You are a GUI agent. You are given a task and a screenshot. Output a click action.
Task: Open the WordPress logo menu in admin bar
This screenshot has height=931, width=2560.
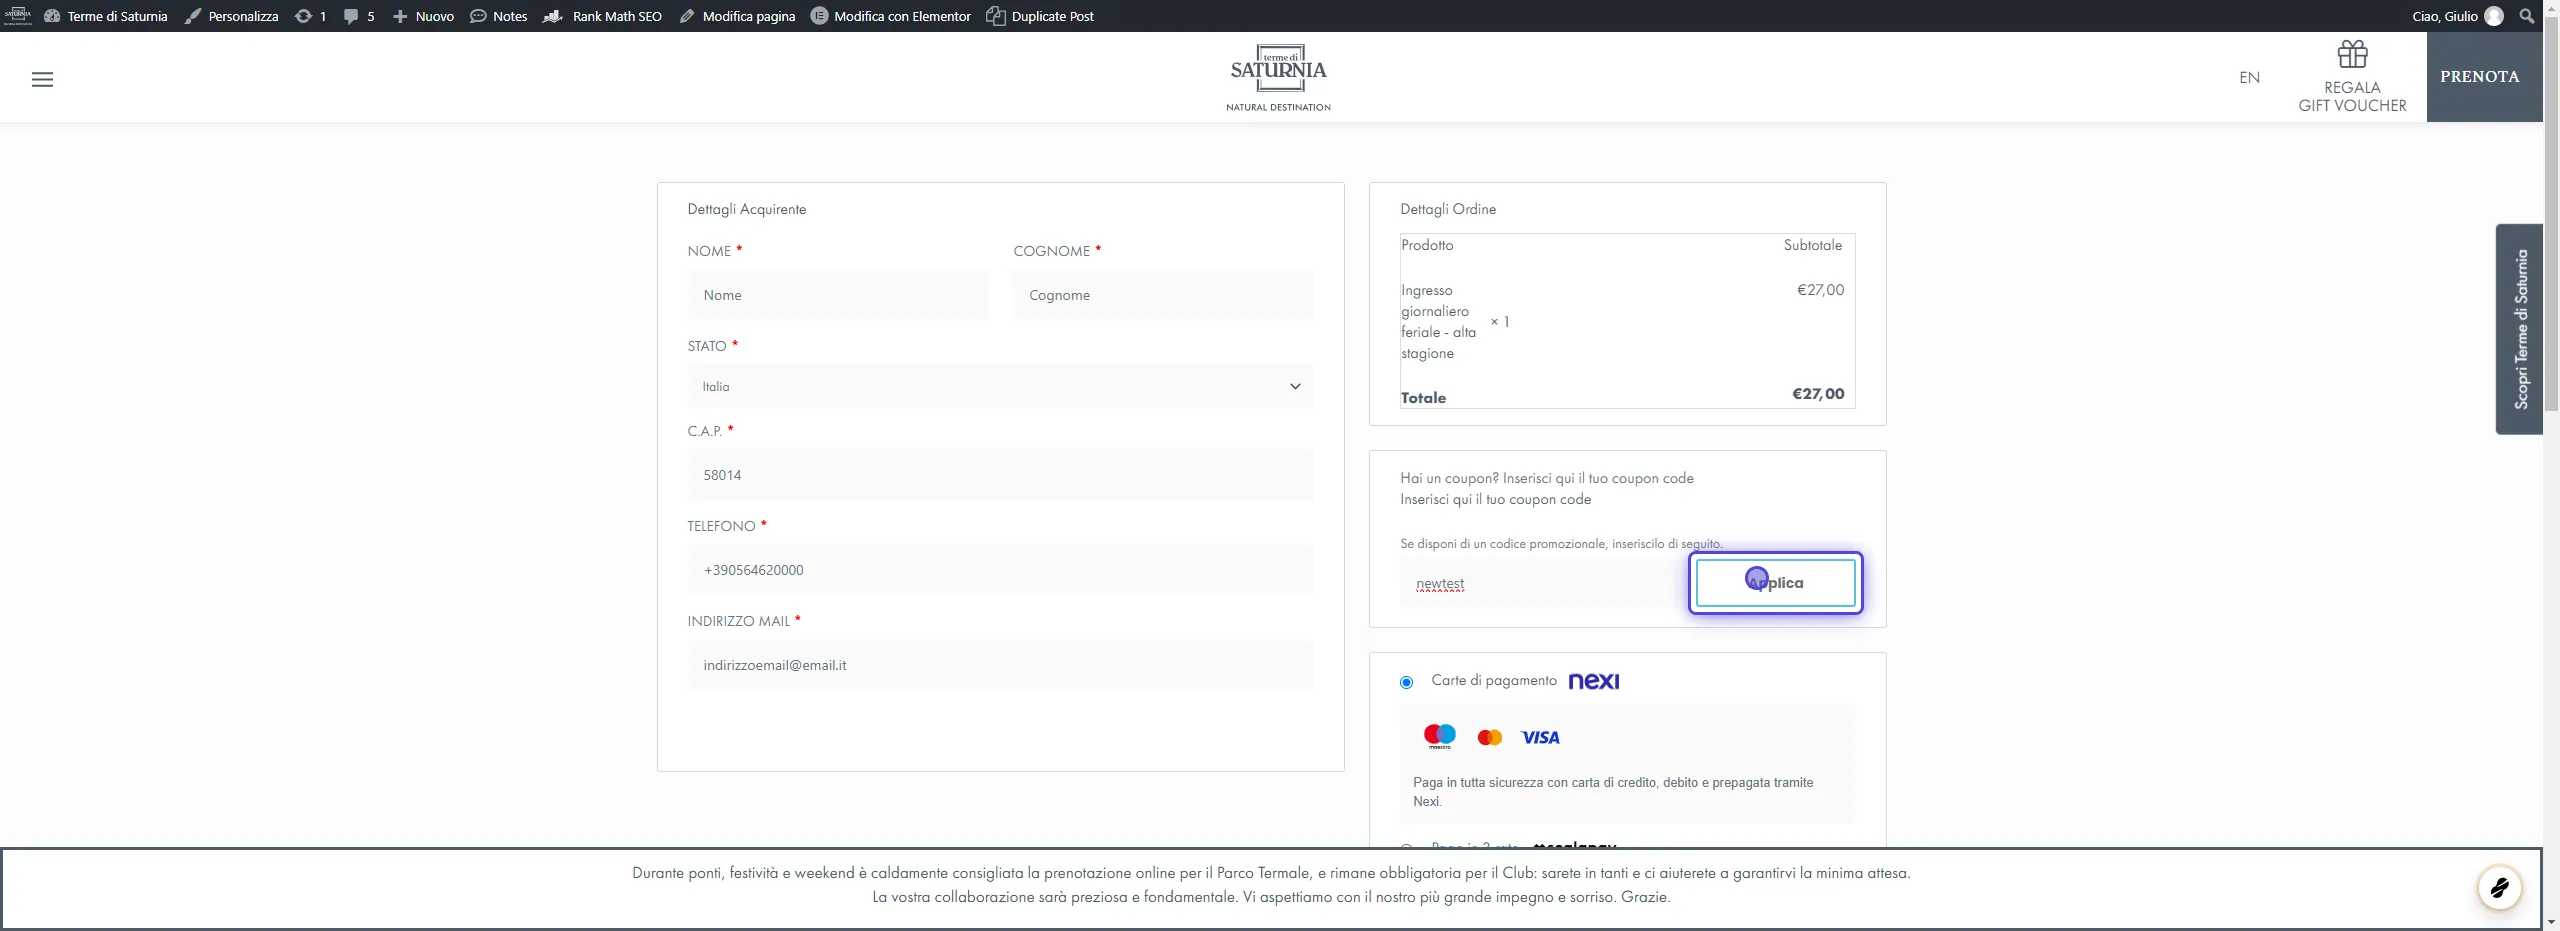coord(18,16)
